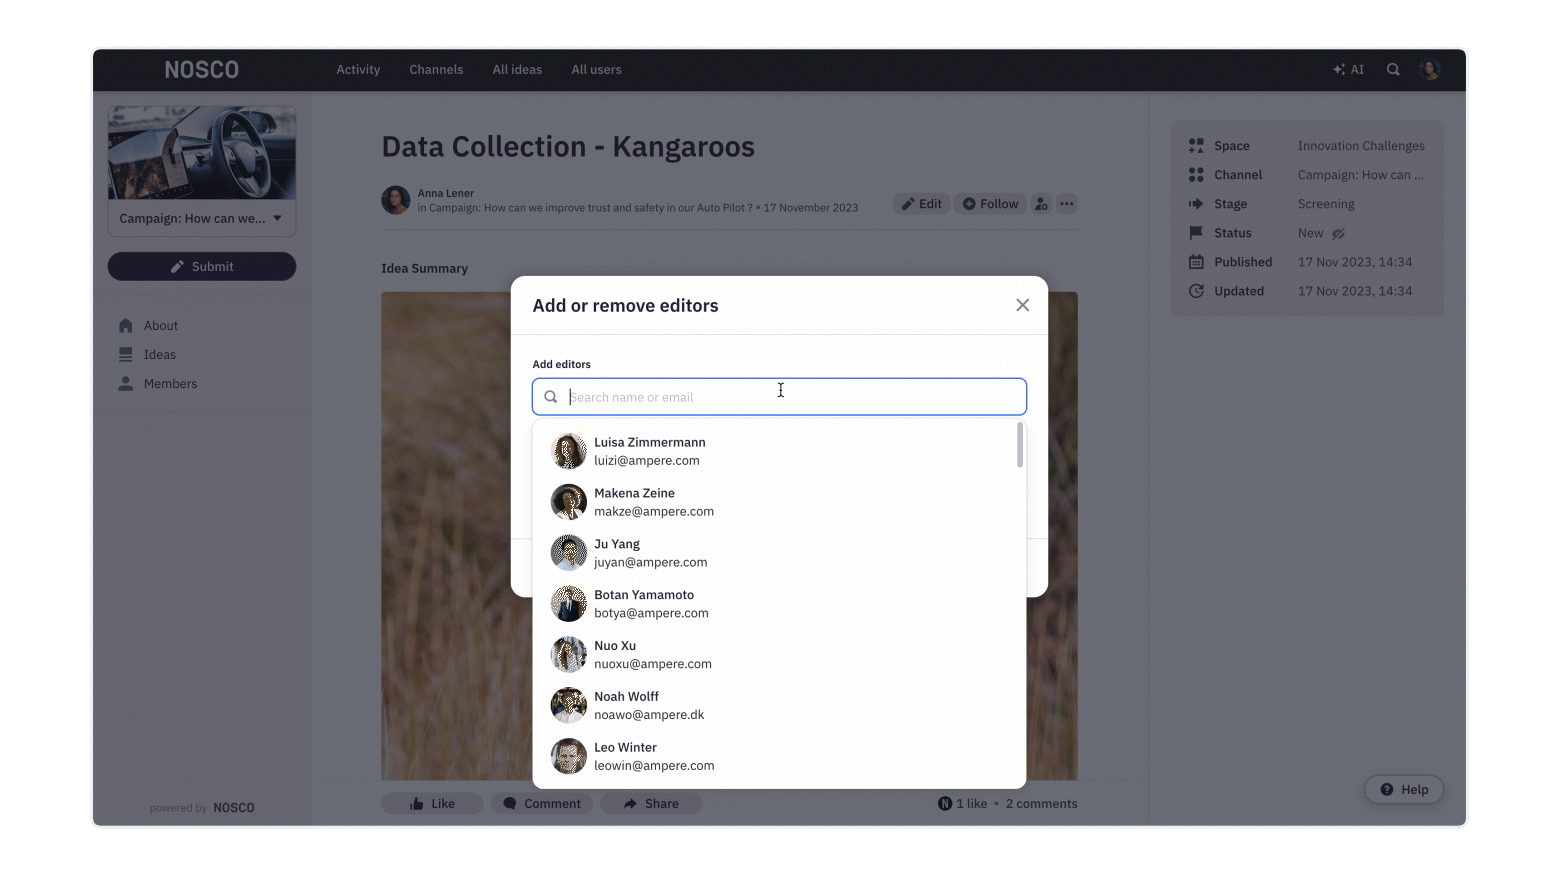Click the Space icon in details panel
This screenshot has width=1555, height=875.
tap(1196, 146)
